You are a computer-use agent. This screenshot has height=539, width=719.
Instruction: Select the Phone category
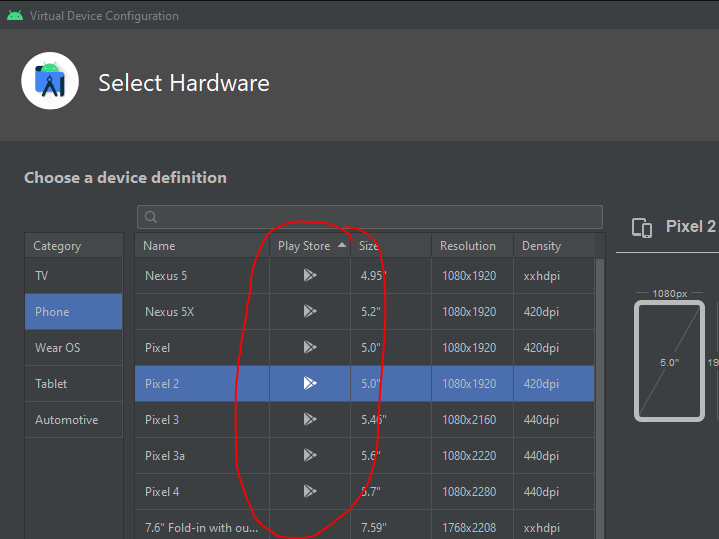(74, 312)
